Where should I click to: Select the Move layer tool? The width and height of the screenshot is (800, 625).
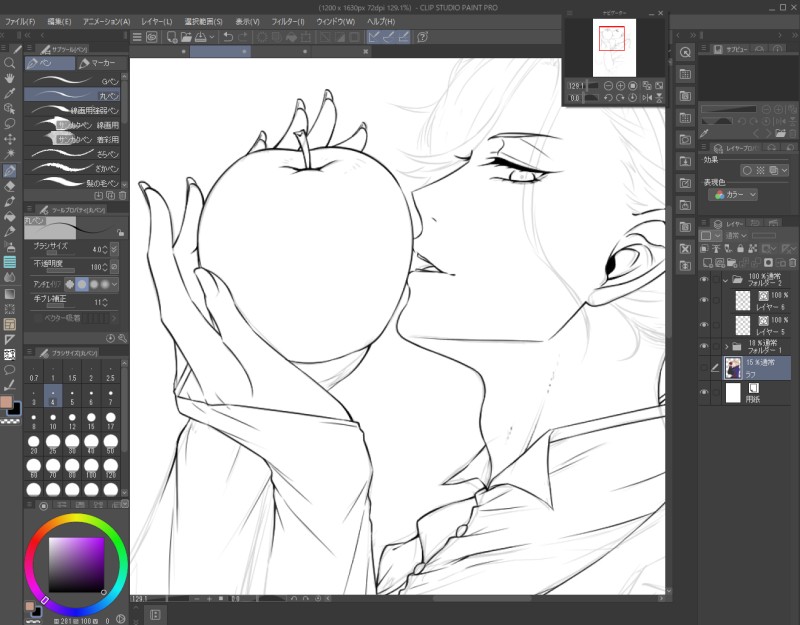coord(9,139)
